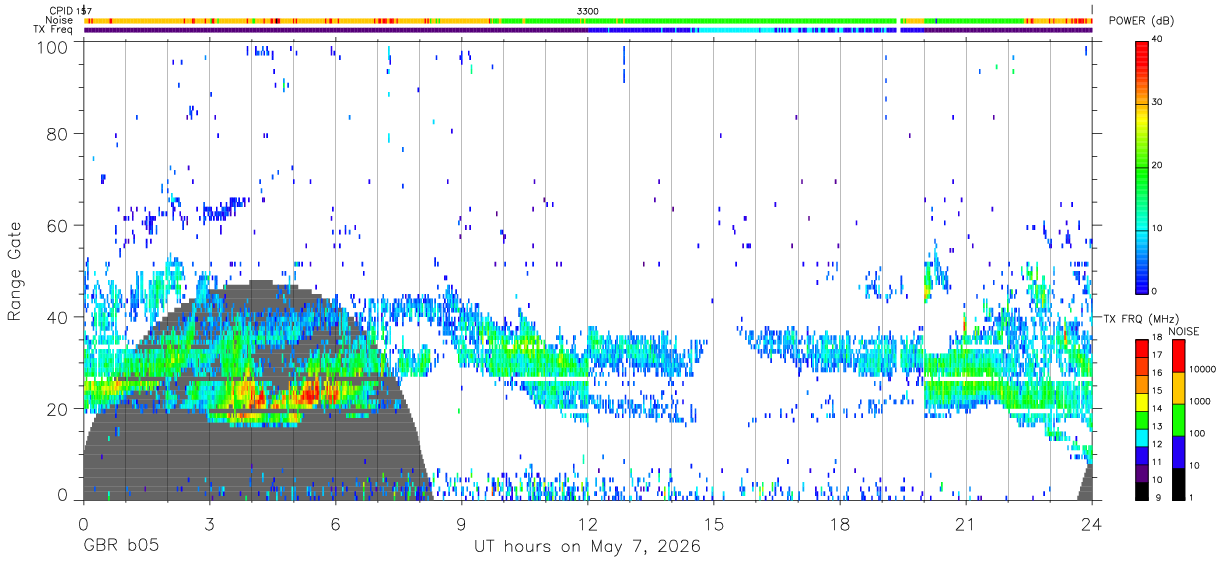
Task: Click the 'Noise' row label at top
Action: tap(61, 20)
